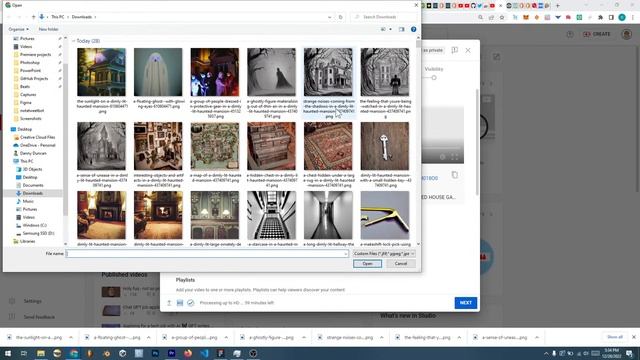This screenshot has width=640, height=360.
Task: Open the help icon in Open dialog
Action: (413, 29)
